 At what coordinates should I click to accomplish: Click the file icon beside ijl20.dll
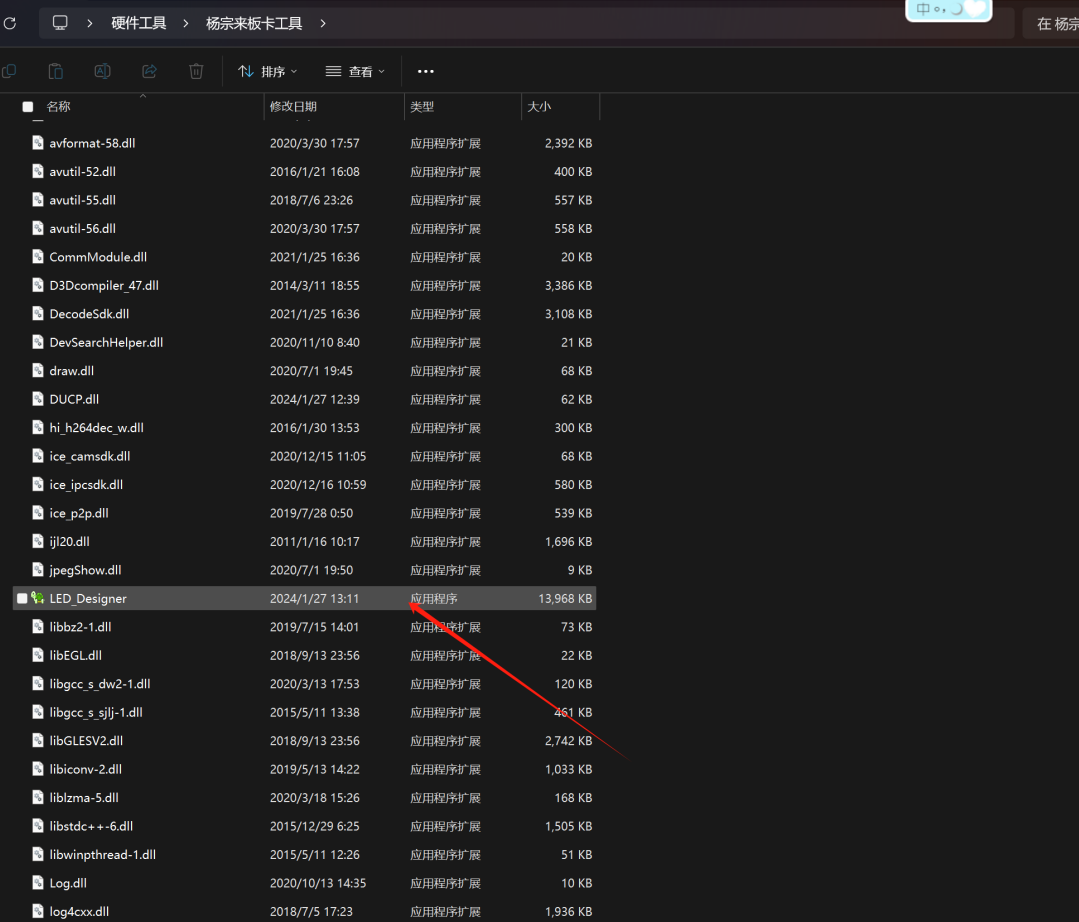coord(38,541)
